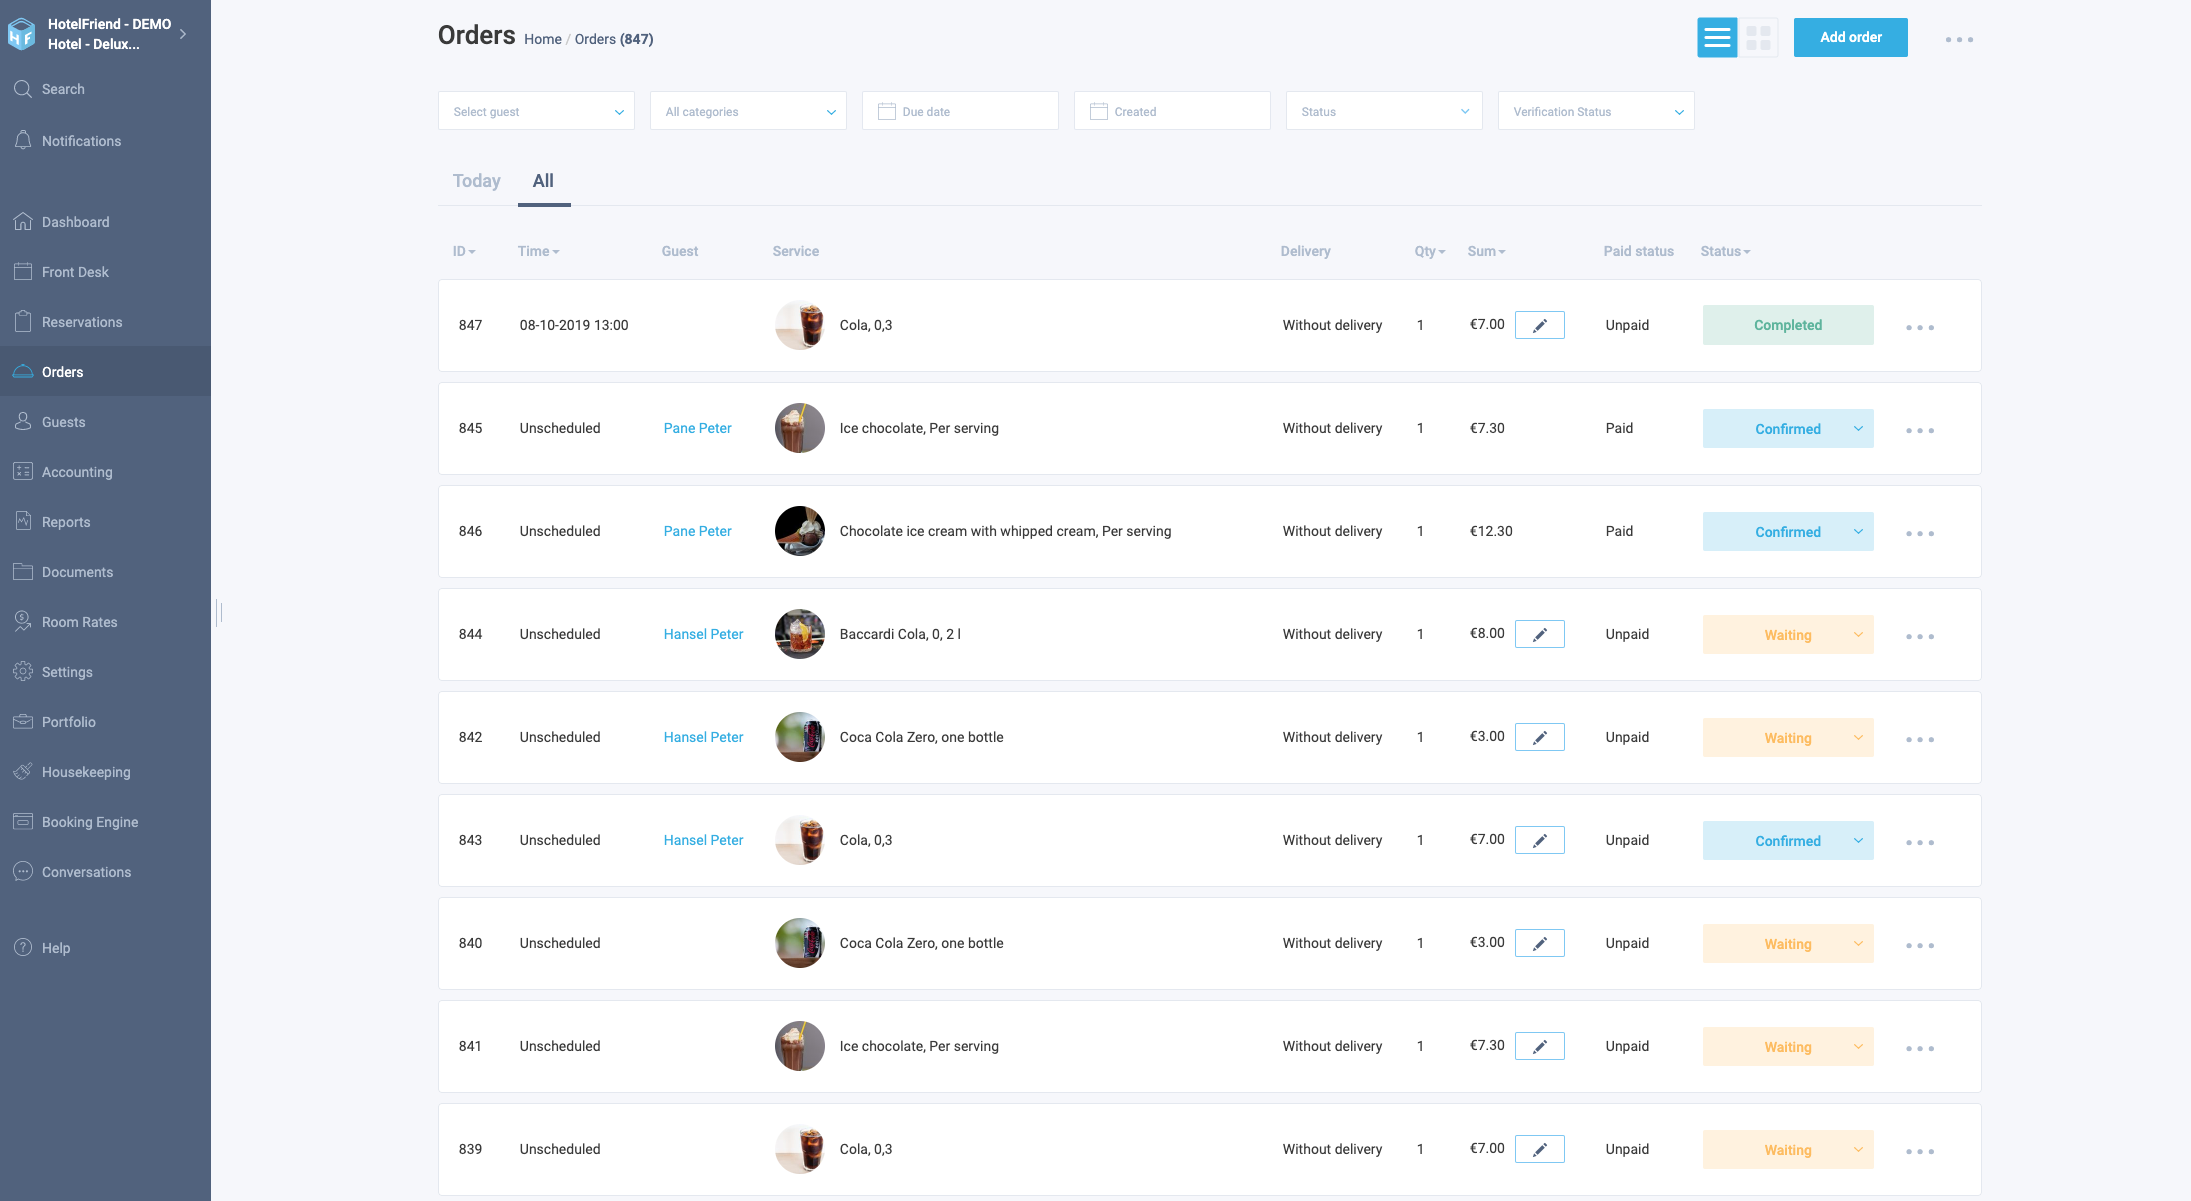Switch to the Today tab
This screenshot has height=1201, width=2191.
coord(476,181)
